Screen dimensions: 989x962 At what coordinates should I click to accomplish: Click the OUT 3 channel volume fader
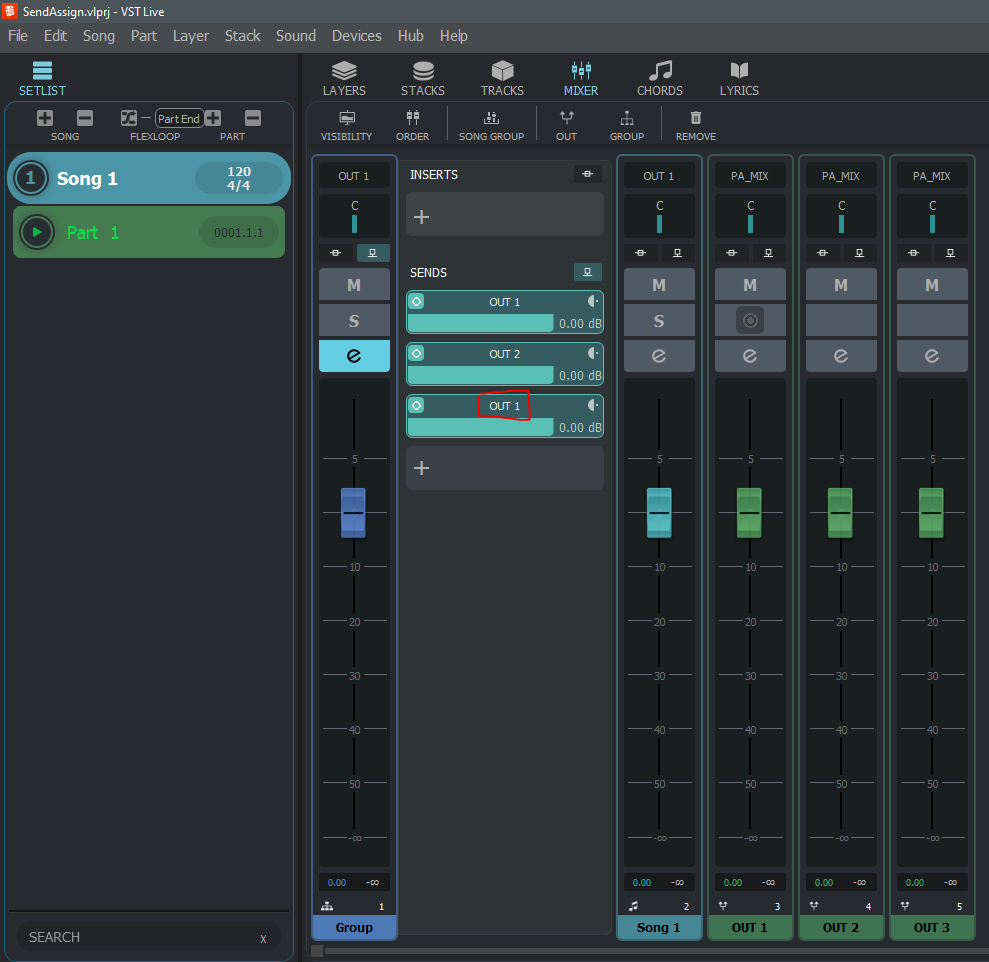click(932, 512)
